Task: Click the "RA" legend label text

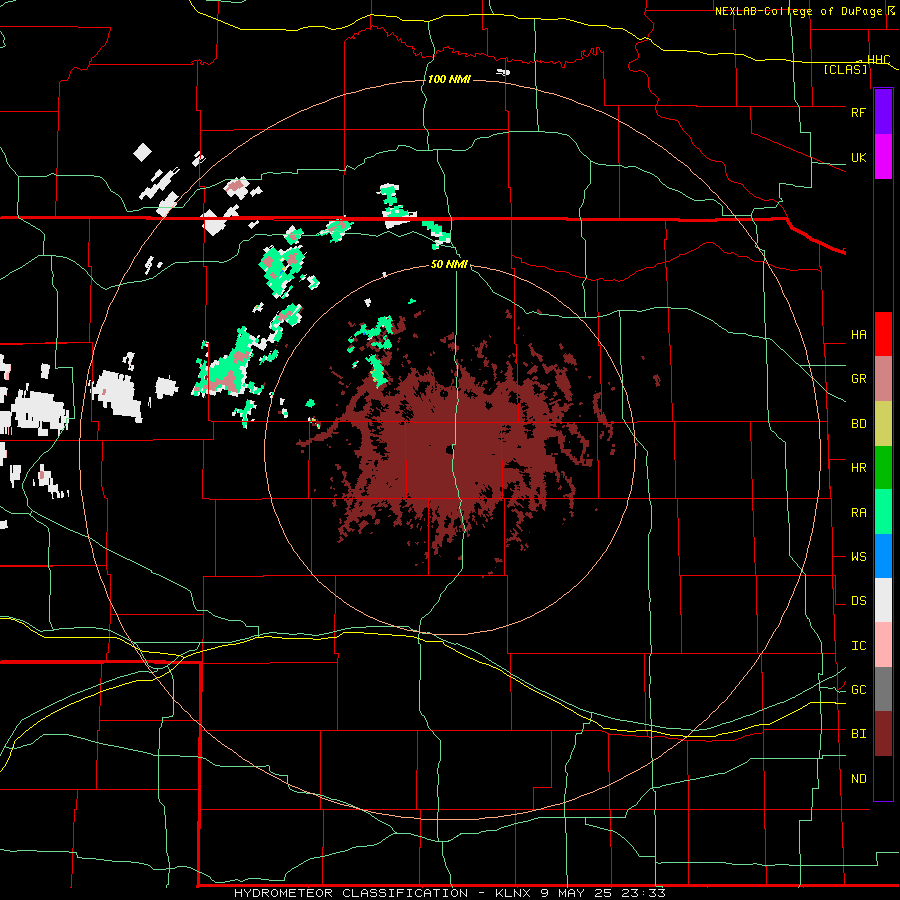Action: tap(858, 512)
